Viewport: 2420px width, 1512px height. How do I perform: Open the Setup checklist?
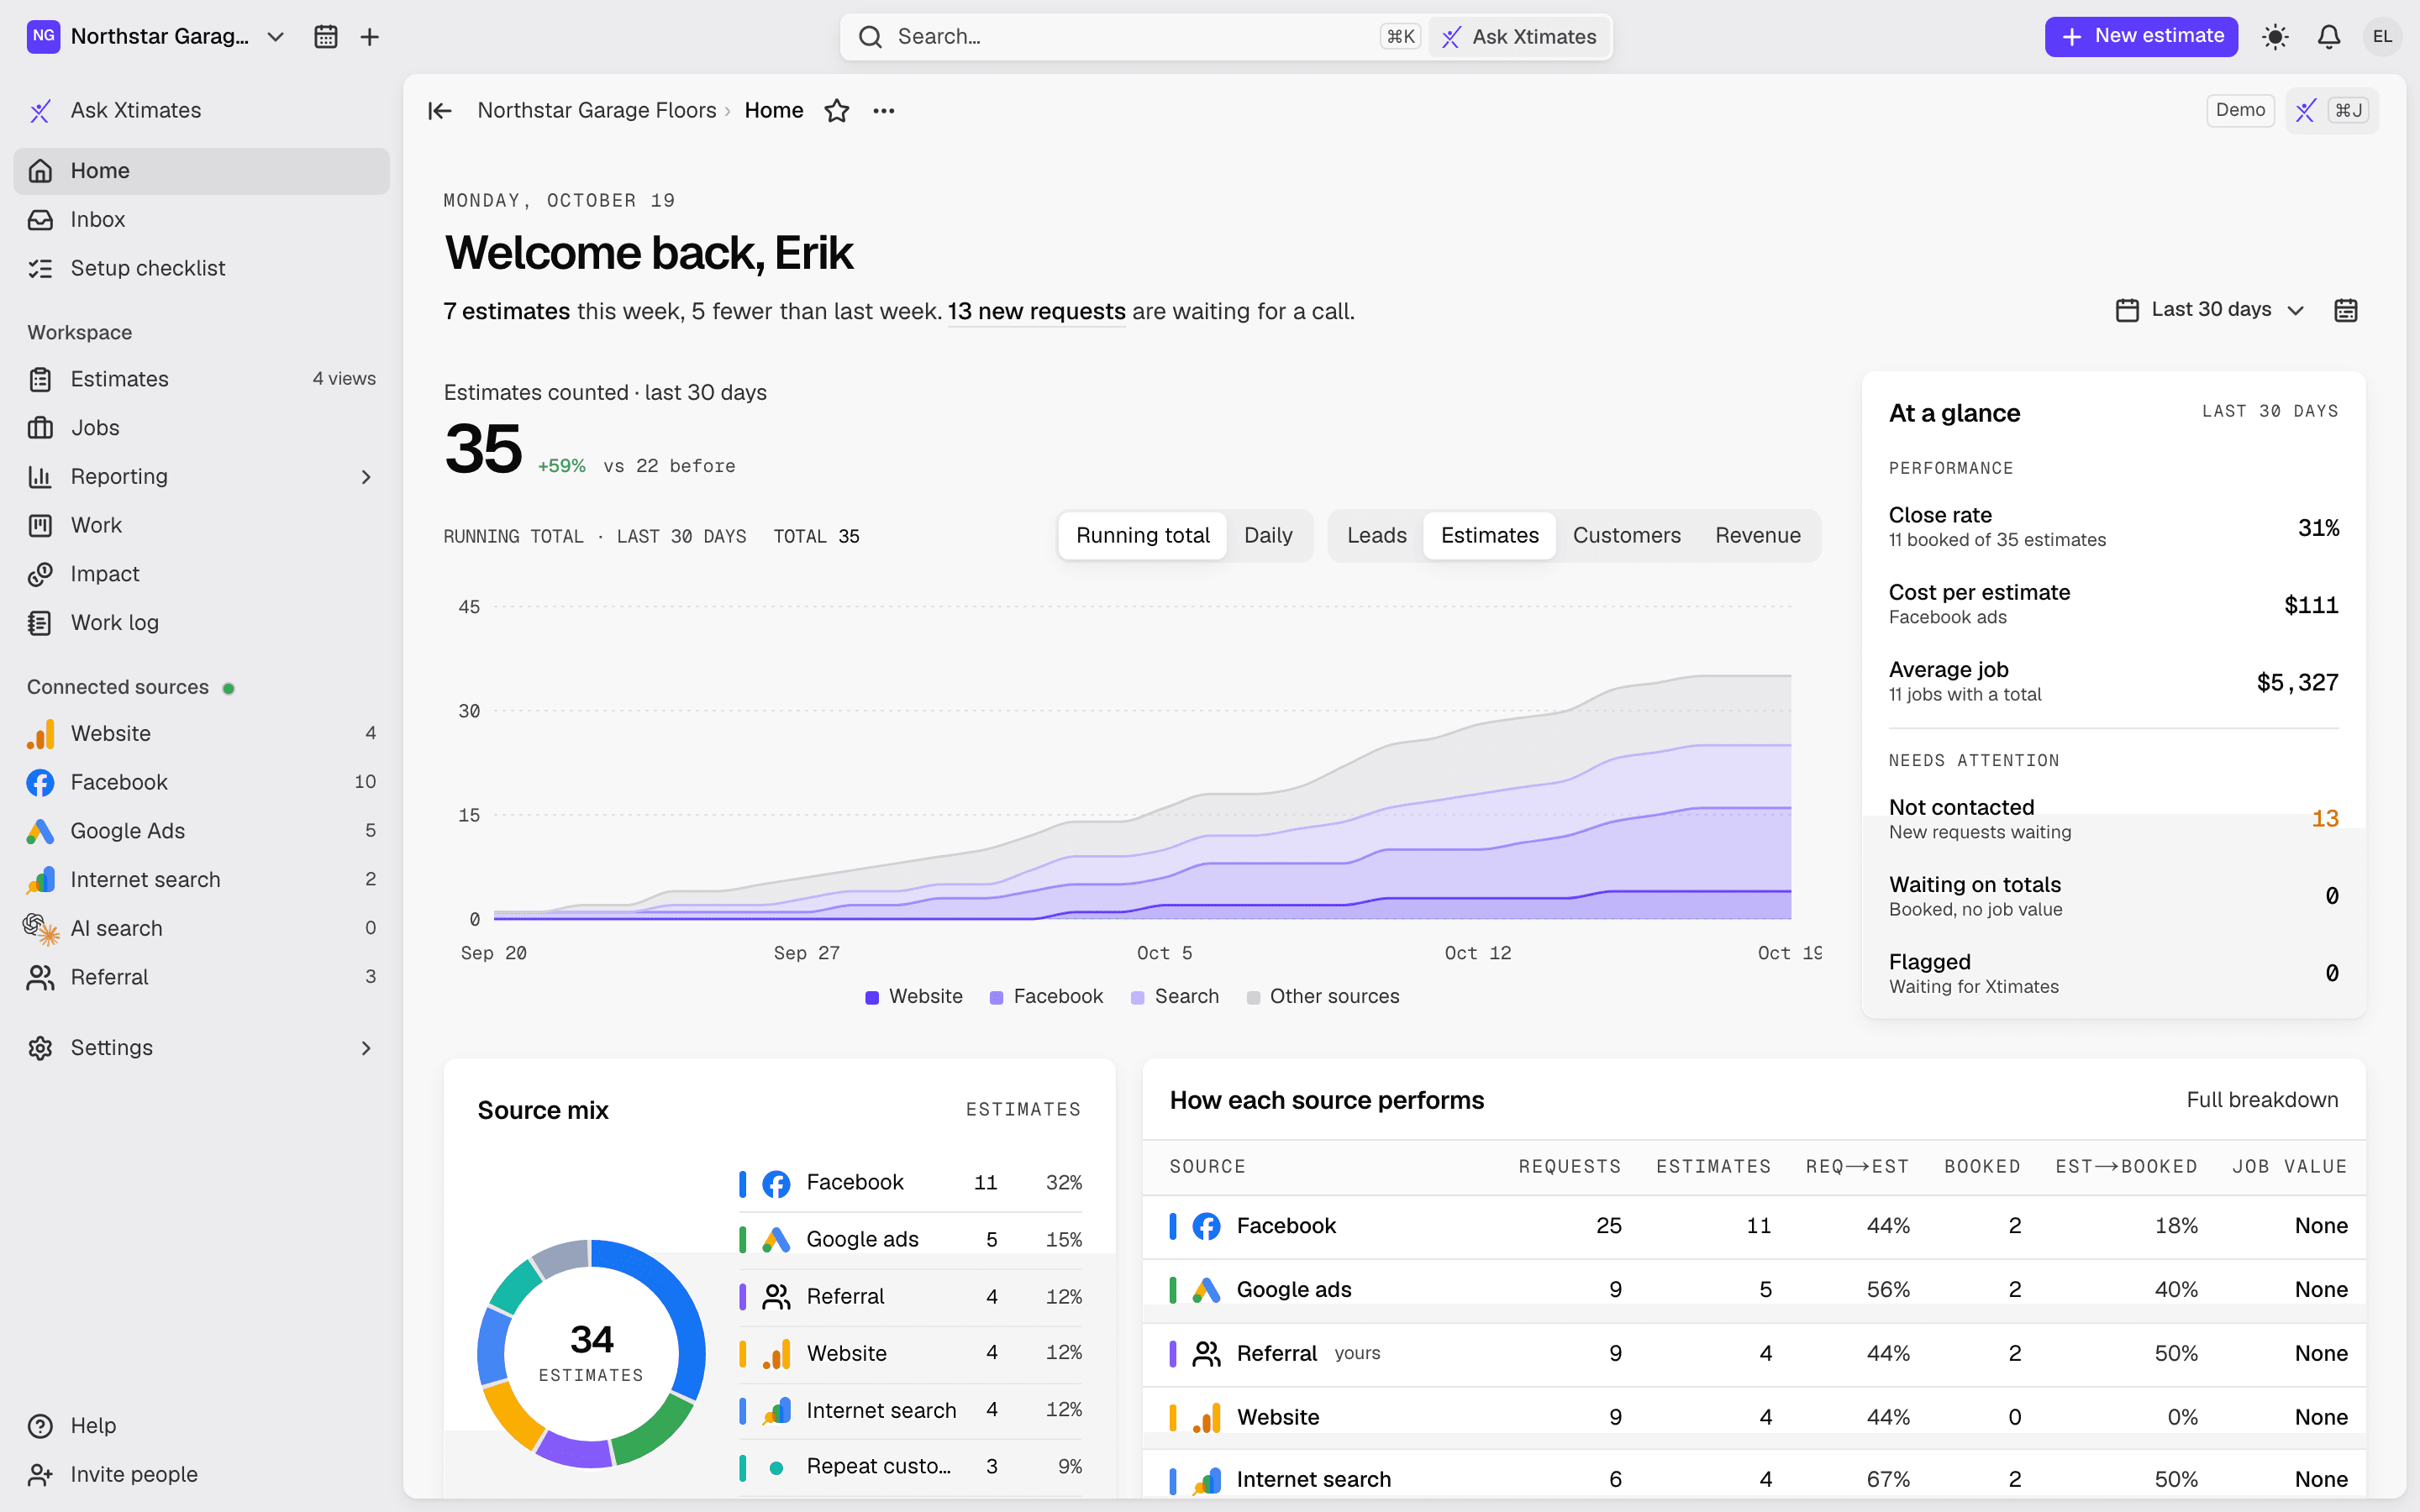pyautogui.click(x=201, y=268)
